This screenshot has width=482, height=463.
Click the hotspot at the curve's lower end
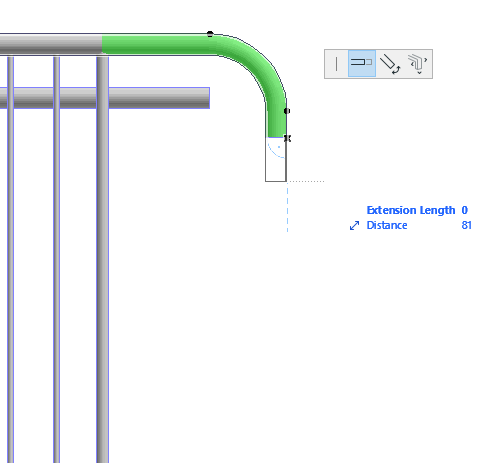287,111
